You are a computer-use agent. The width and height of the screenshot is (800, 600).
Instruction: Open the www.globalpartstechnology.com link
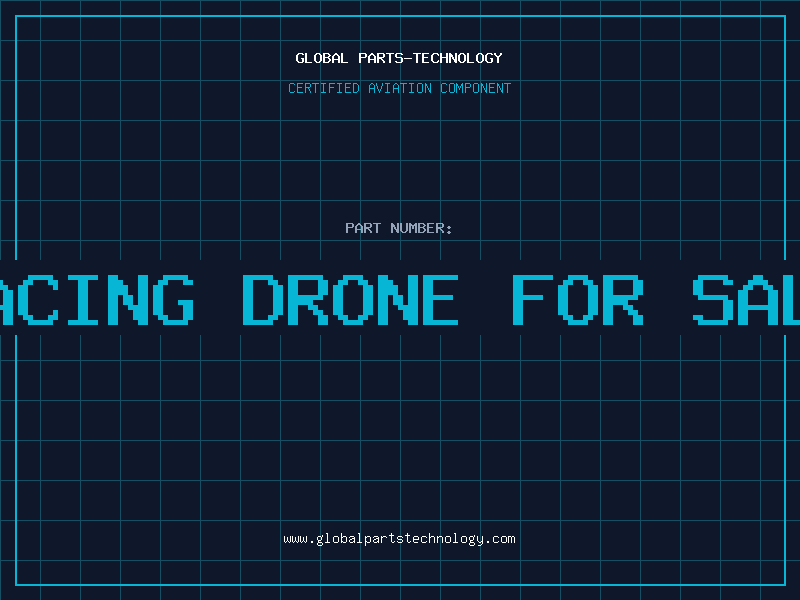(399, 539)
